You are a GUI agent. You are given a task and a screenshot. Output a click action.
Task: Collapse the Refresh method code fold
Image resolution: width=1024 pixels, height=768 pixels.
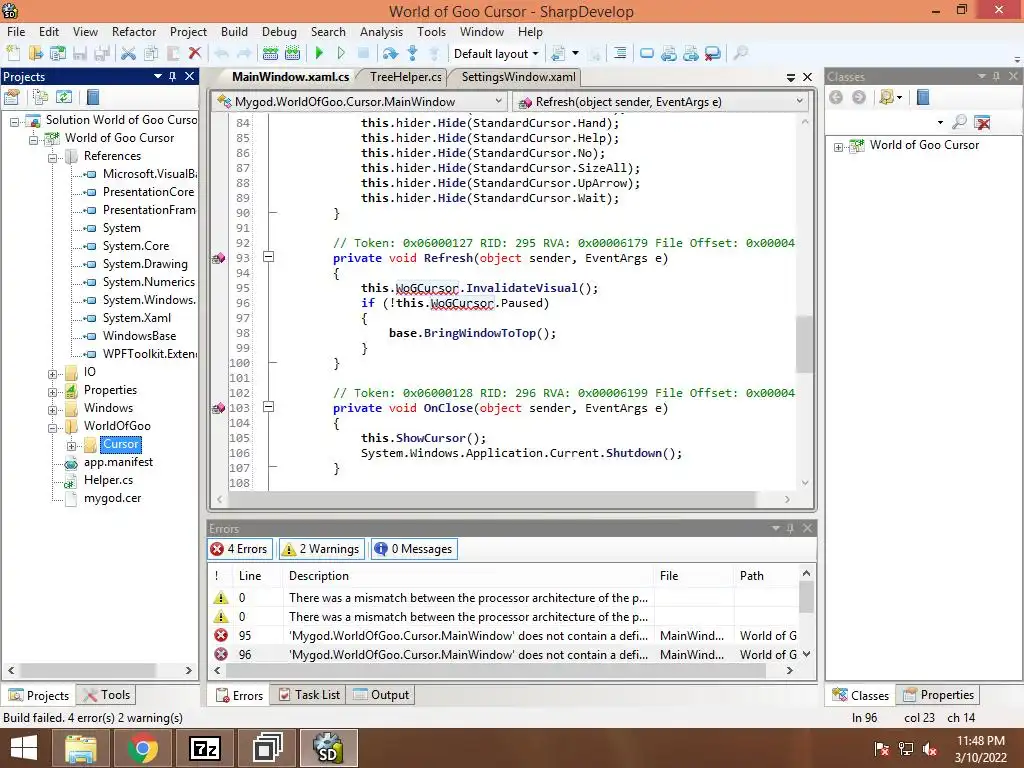(x=268, y=257)
